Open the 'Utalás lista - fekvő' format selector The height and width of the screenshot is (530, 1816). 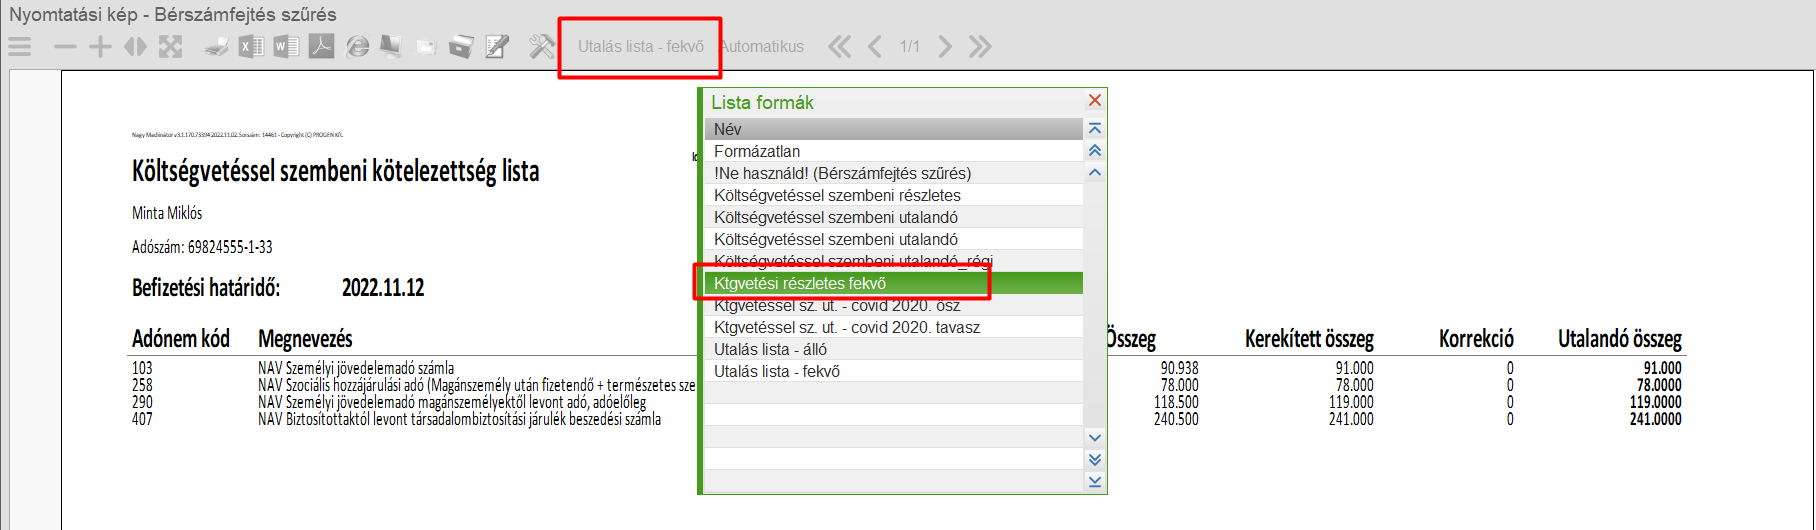[x=641, y=46]
